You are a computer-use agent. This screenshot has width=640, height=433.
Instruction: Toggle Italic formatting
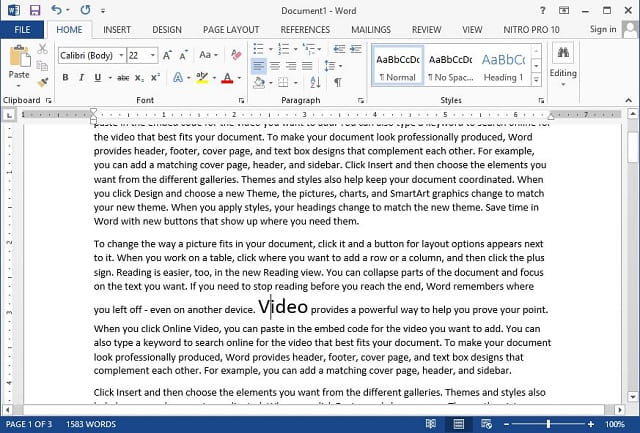point(81,78)
